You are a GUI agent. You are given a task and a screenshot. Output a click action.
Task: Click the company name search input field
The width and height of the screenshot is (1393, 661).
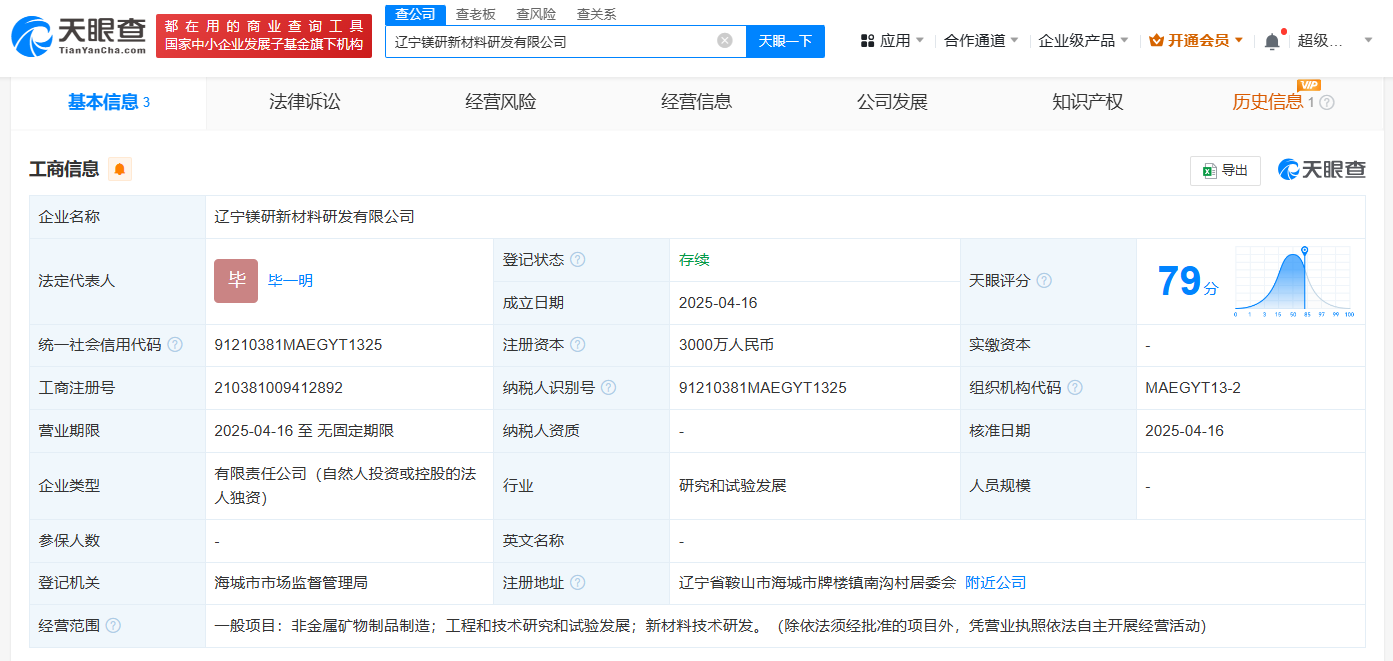(x=550, y=42)
